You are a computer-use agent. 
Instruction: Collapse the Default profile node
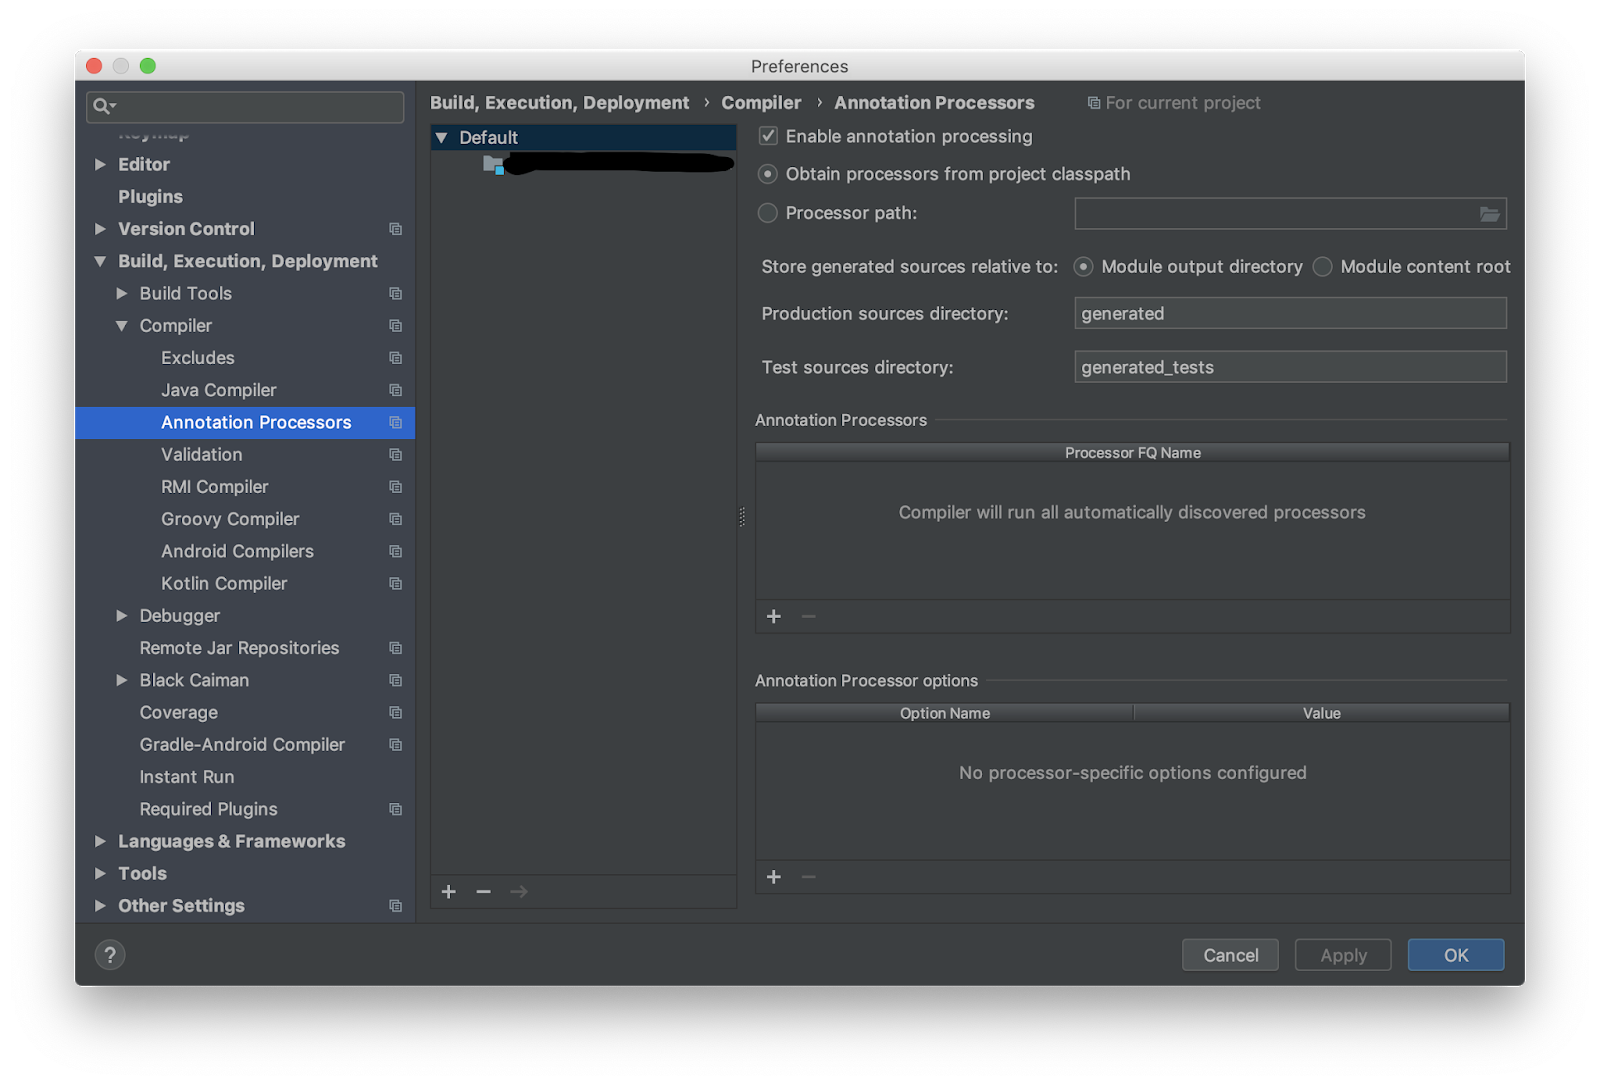[442, 138]
